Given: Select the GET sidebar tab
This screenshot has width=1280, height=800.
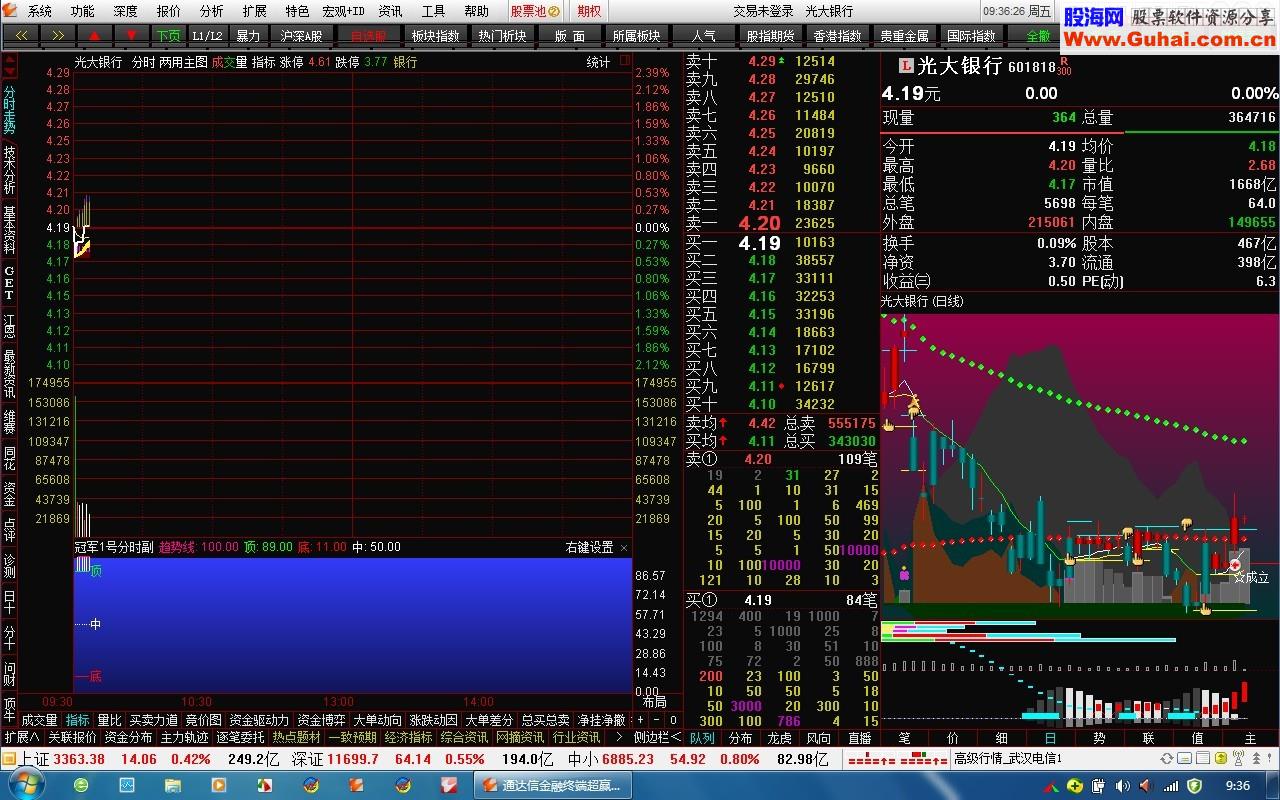Looking at the screenshot, I should [x=9, y=283].
